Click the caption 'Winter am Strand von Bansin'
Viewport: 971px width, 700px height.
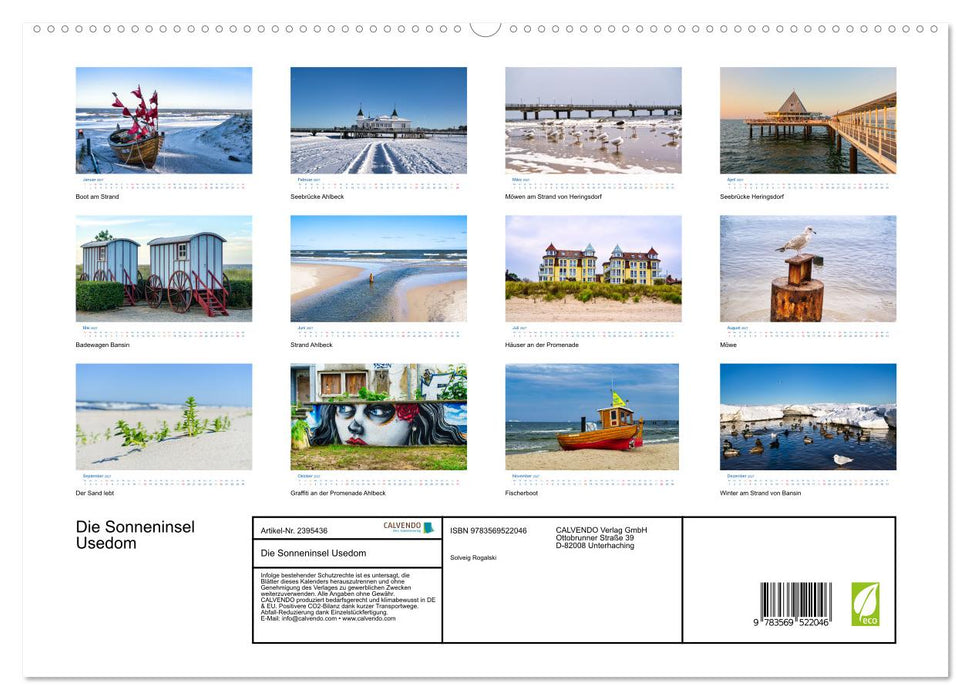[x=760, y=493]
